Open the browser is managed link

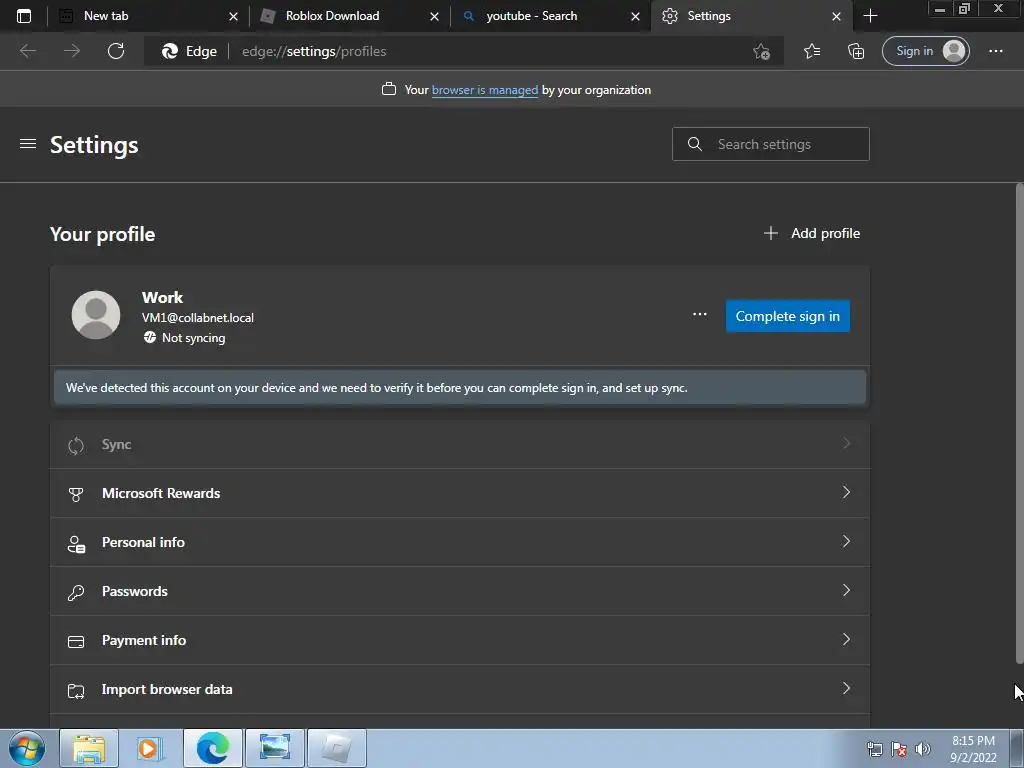(485, 90)
